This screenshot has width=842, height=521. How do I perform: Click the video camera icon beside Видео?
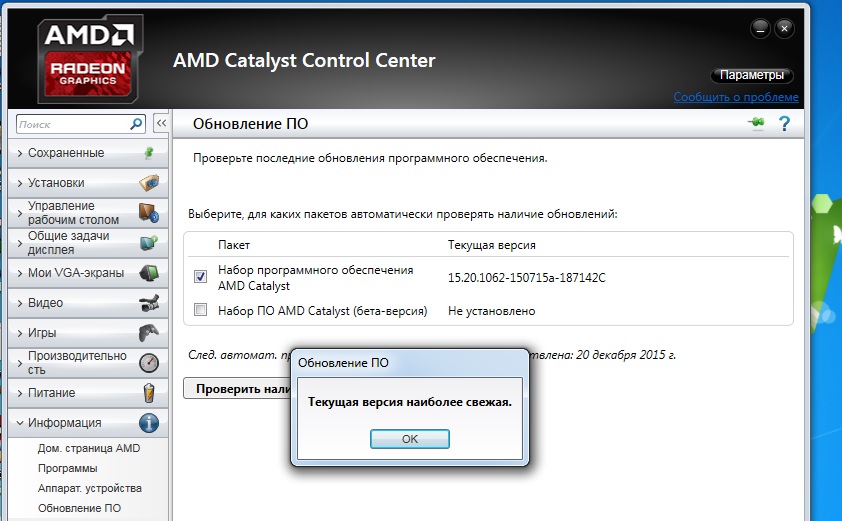point(149,303)
